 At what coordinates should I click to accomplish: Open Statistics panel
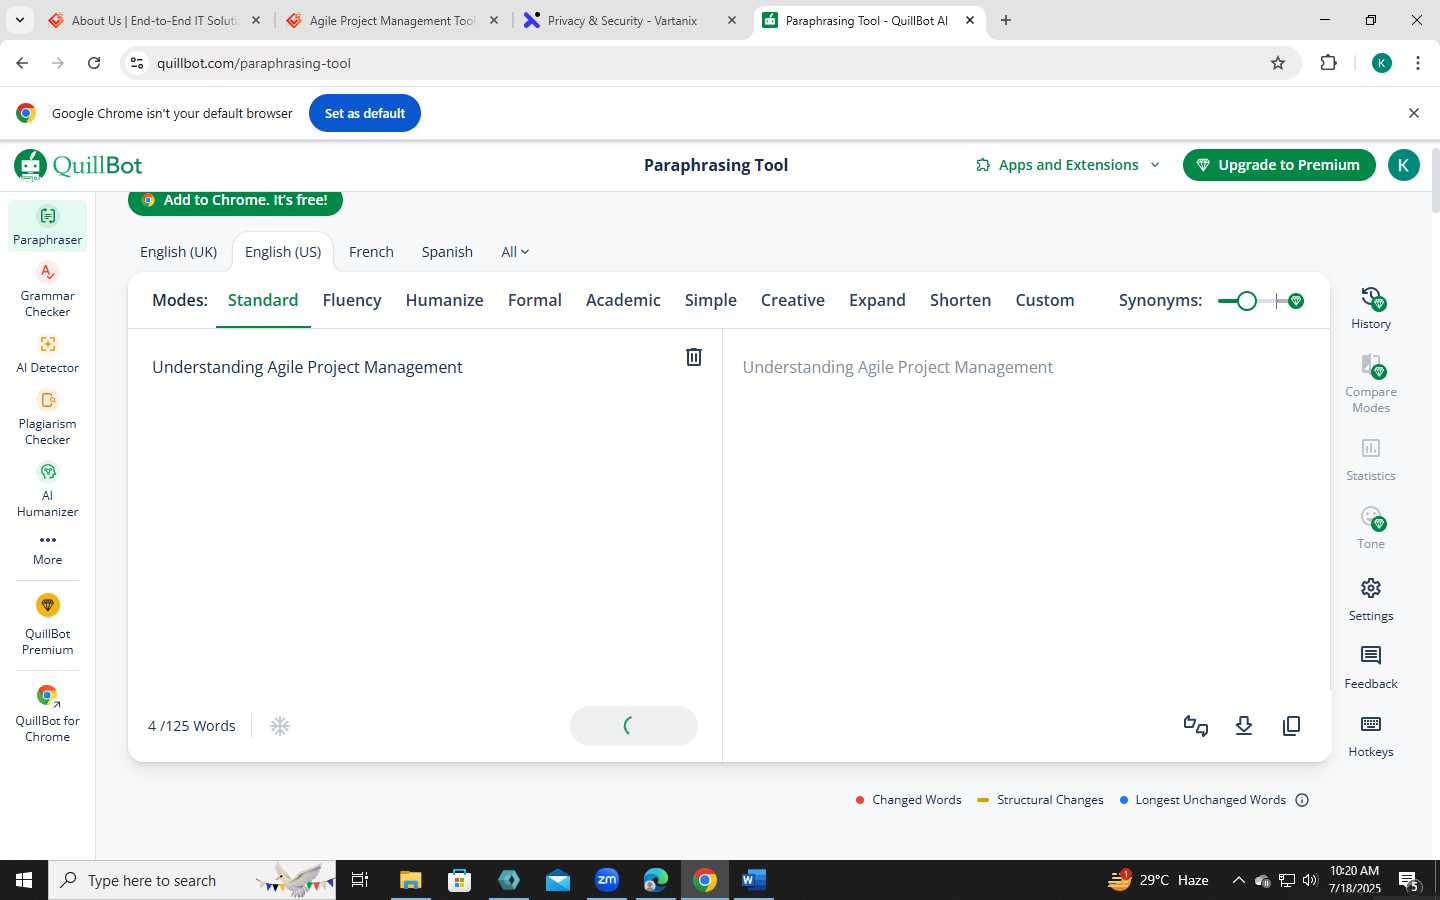coord(1371,459)
